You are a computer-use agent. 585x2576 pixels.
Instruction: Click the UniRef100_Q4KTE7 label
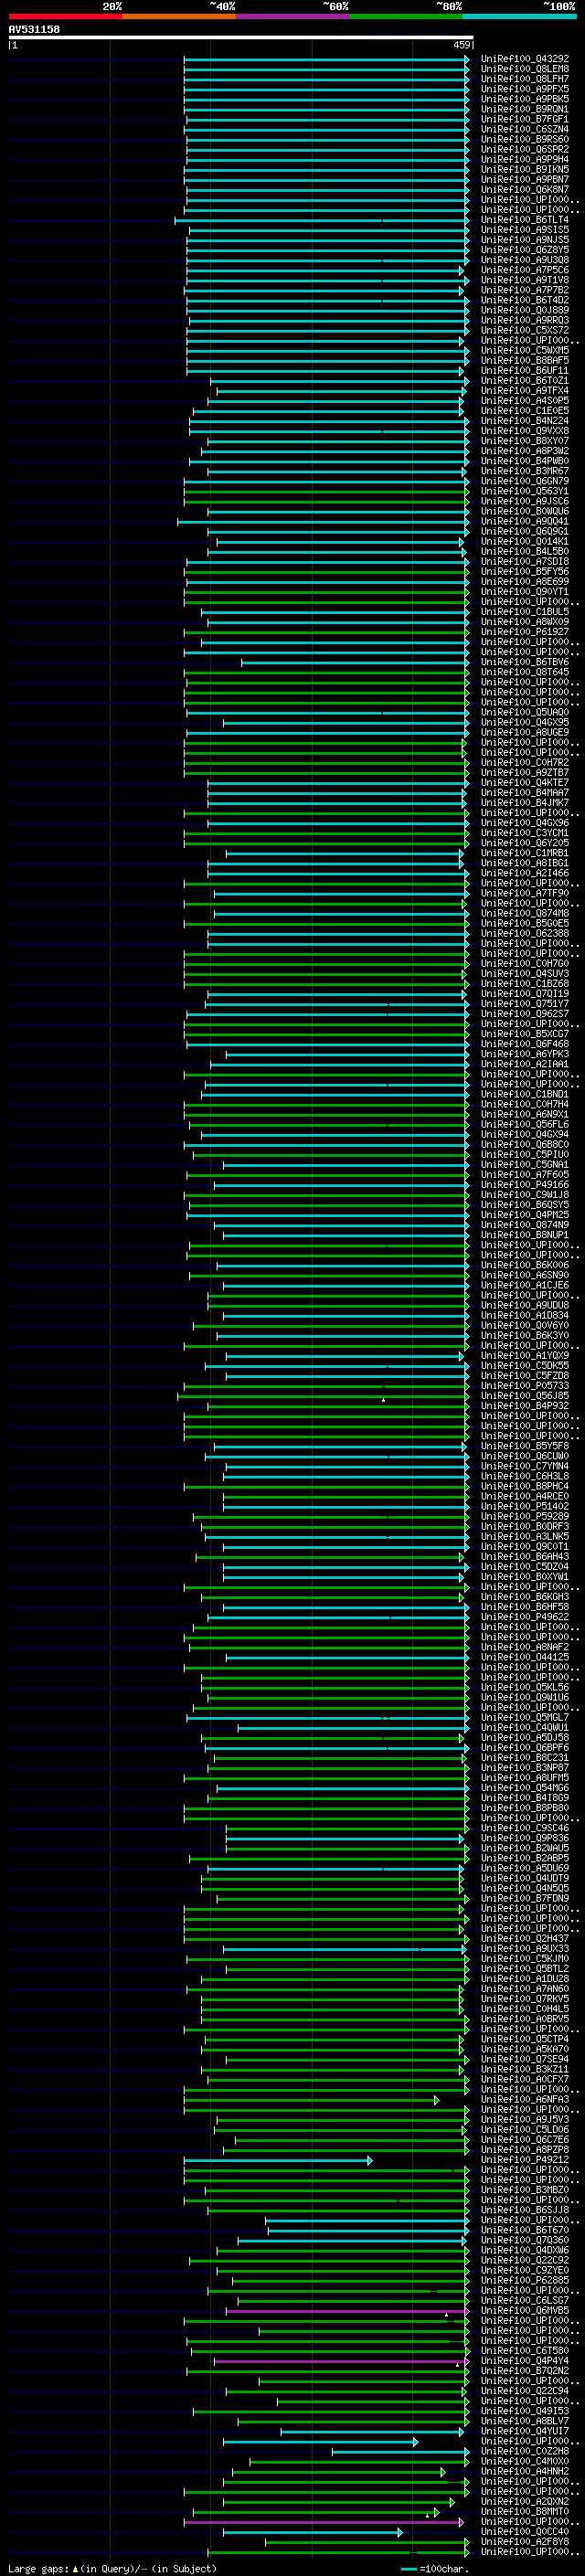tap(525, 783)
